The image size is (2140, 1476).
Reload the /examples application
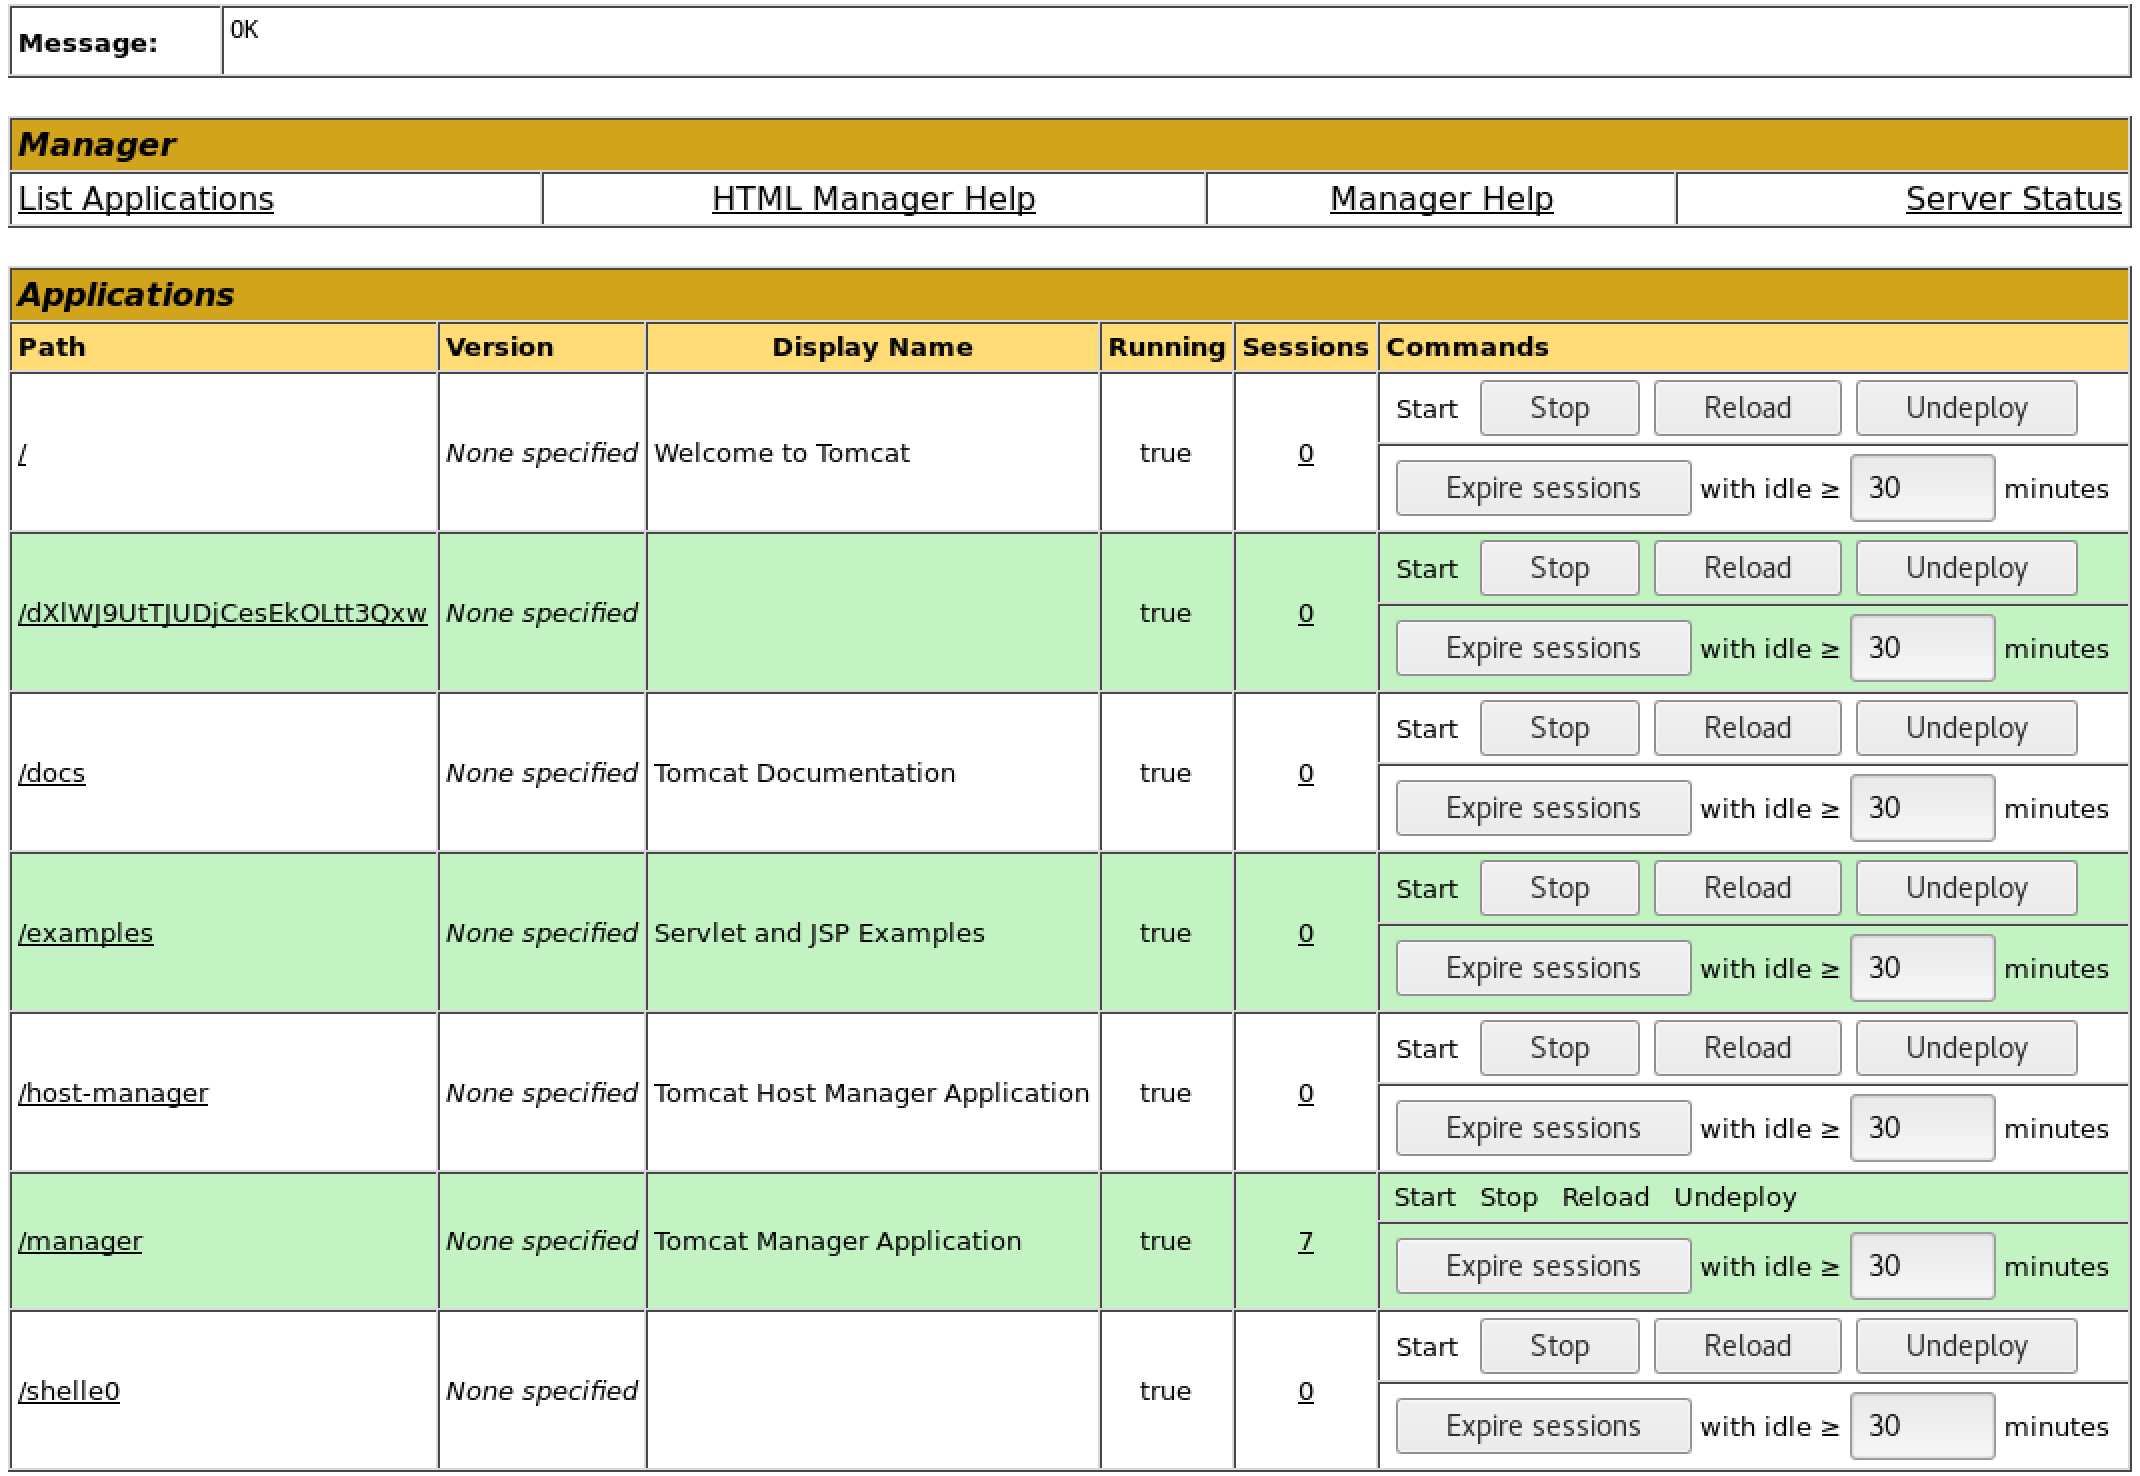pos(1747,888)
